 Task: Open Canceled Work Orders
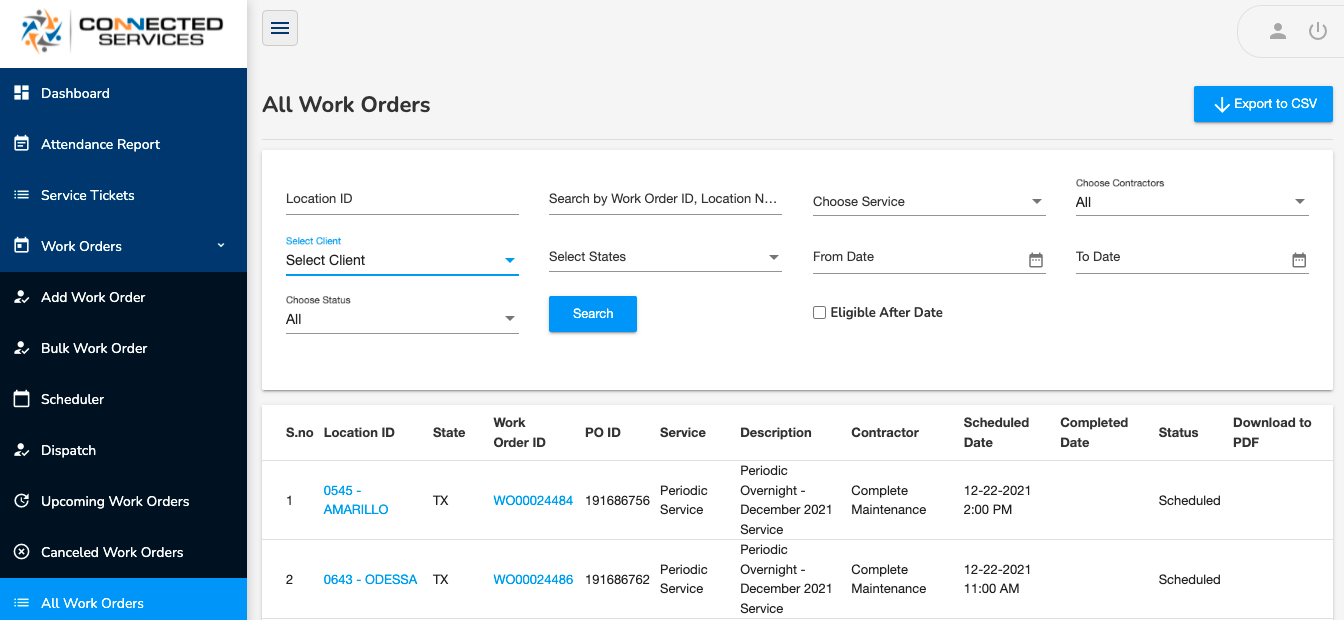[112, 552]
